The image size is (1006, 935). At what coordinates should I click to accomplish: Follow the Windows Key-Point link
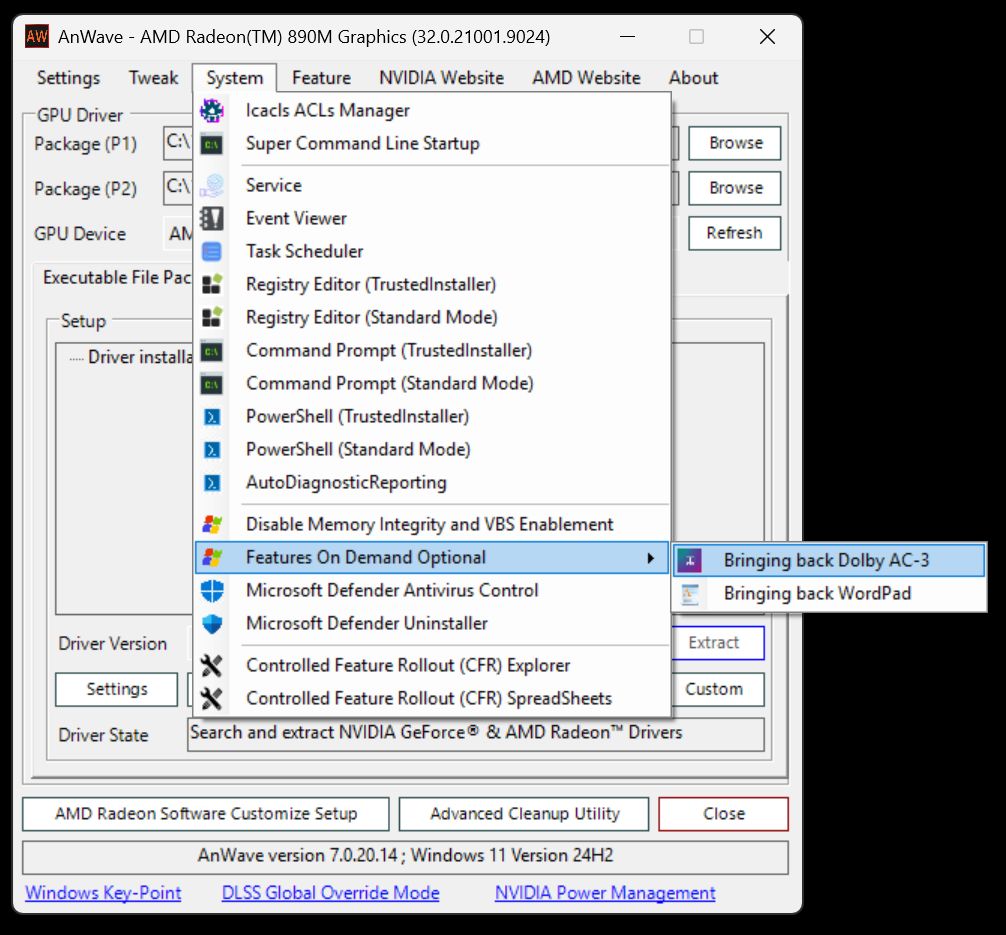click(x=103, y=893)
